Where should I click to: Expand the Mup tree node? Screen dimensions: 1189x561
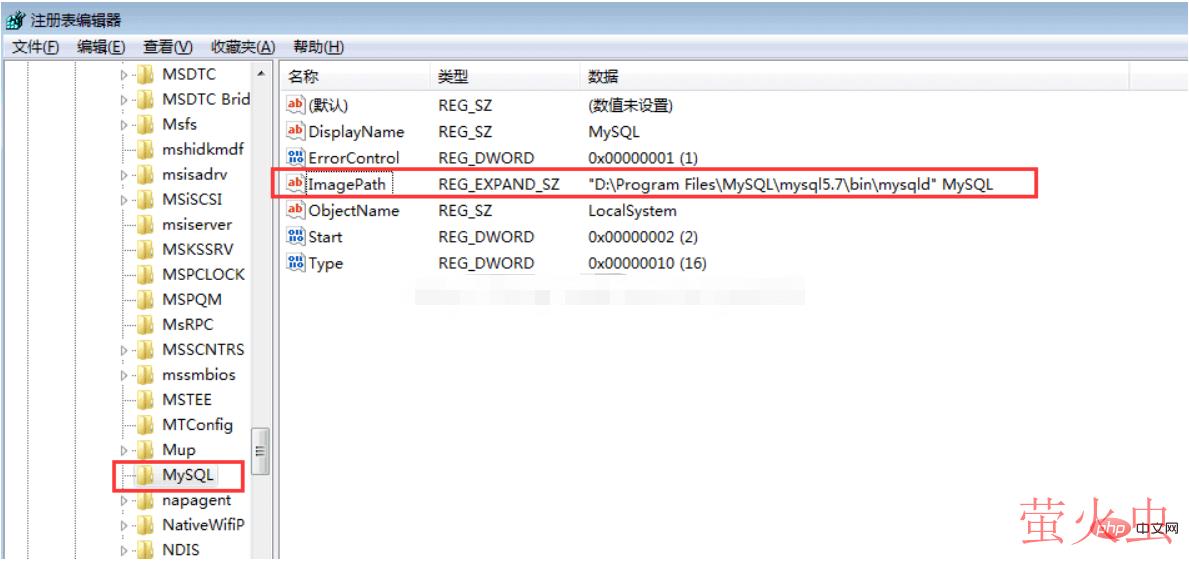click(124, 450)
